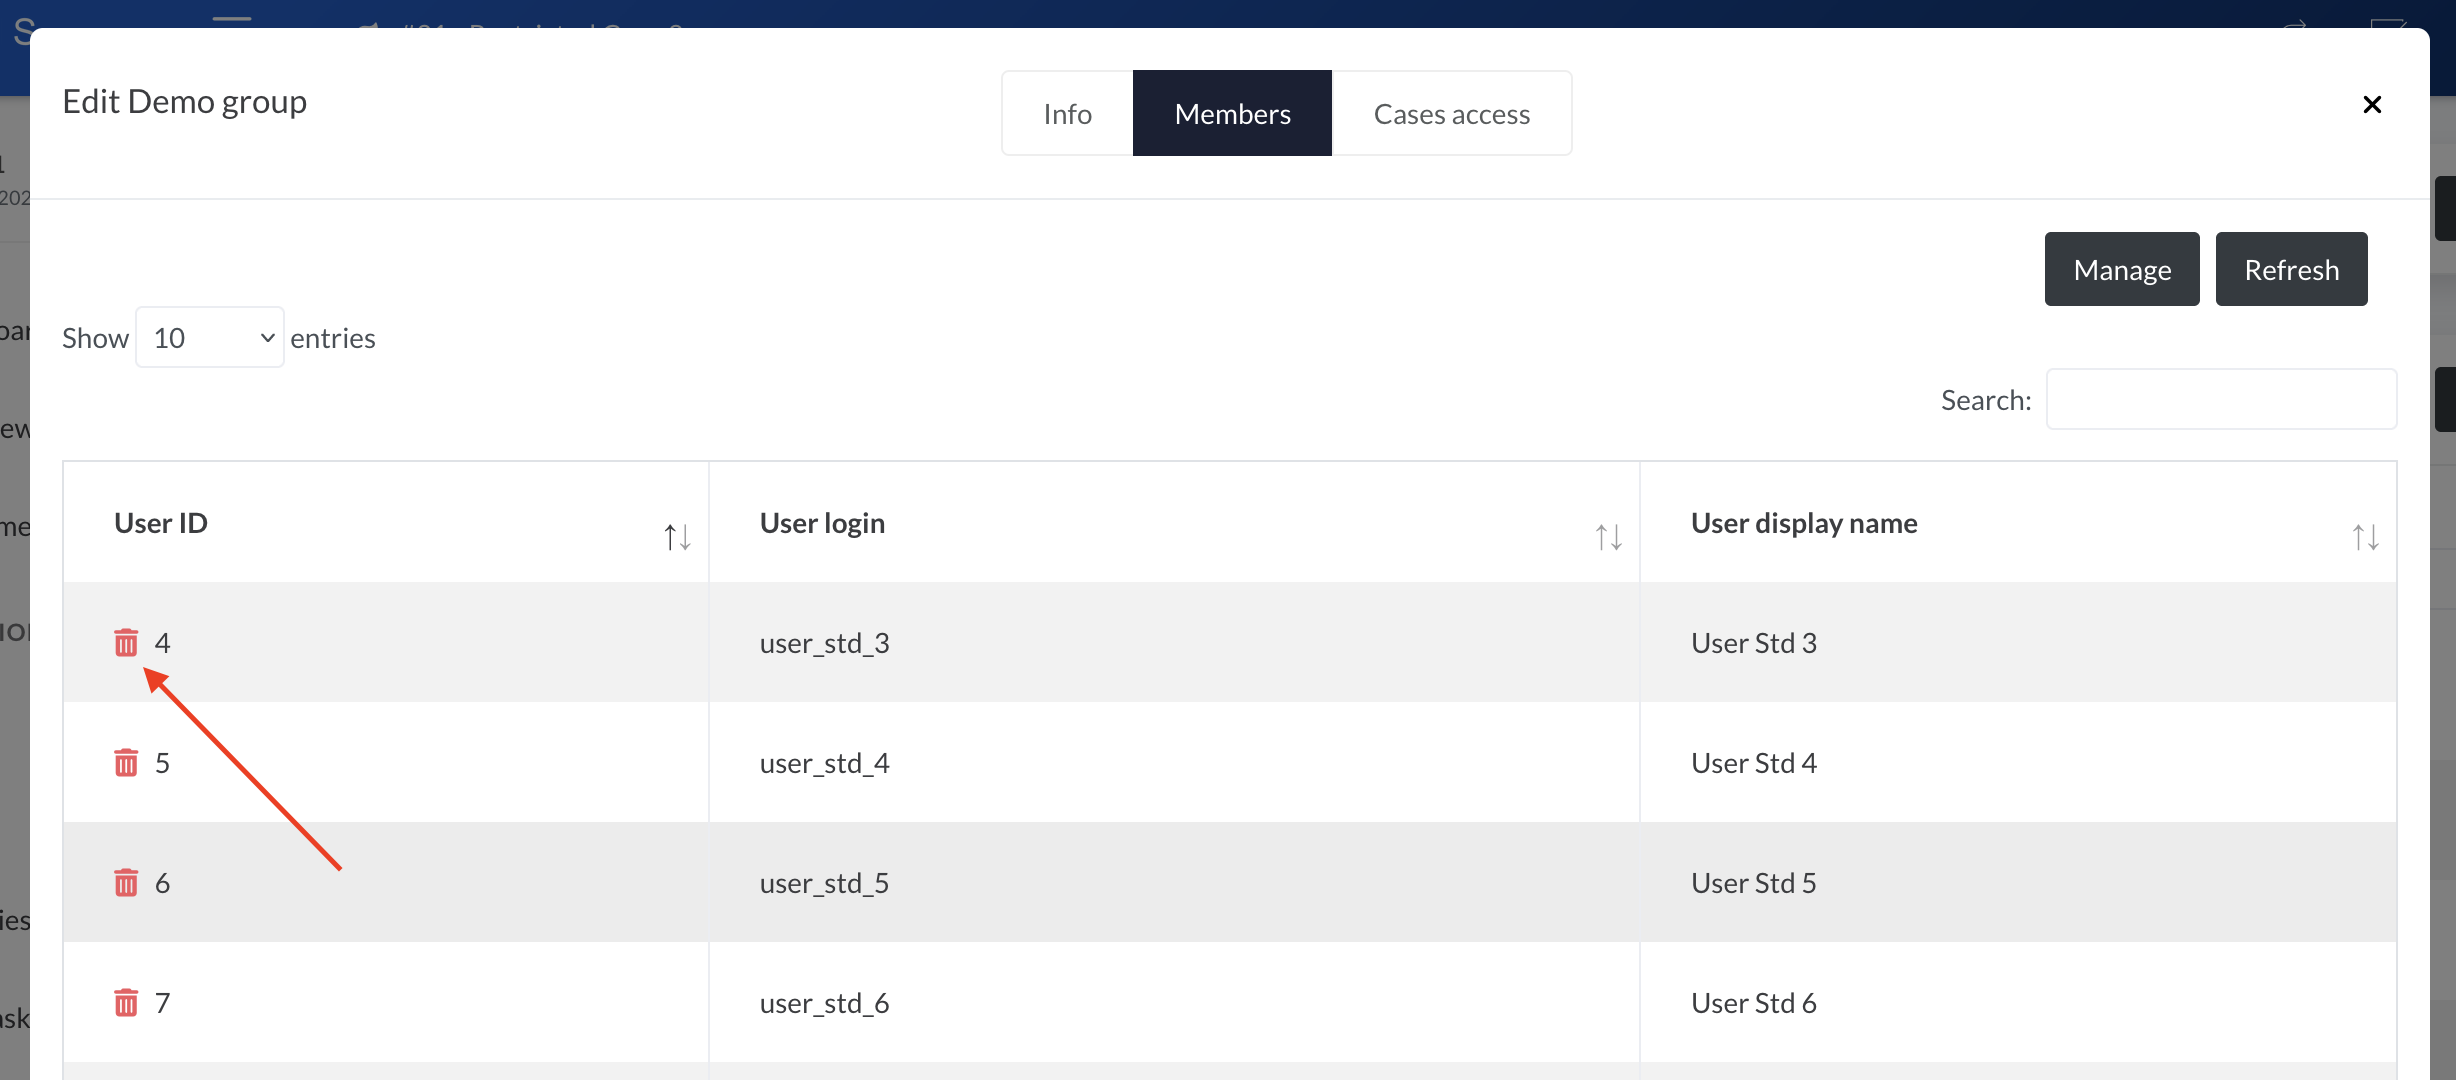The width and height of the screenshot is (2456, 1080).
Task: Click the delete icon next to ID 6
Action: pyautogui.click(x=125, y=882)
